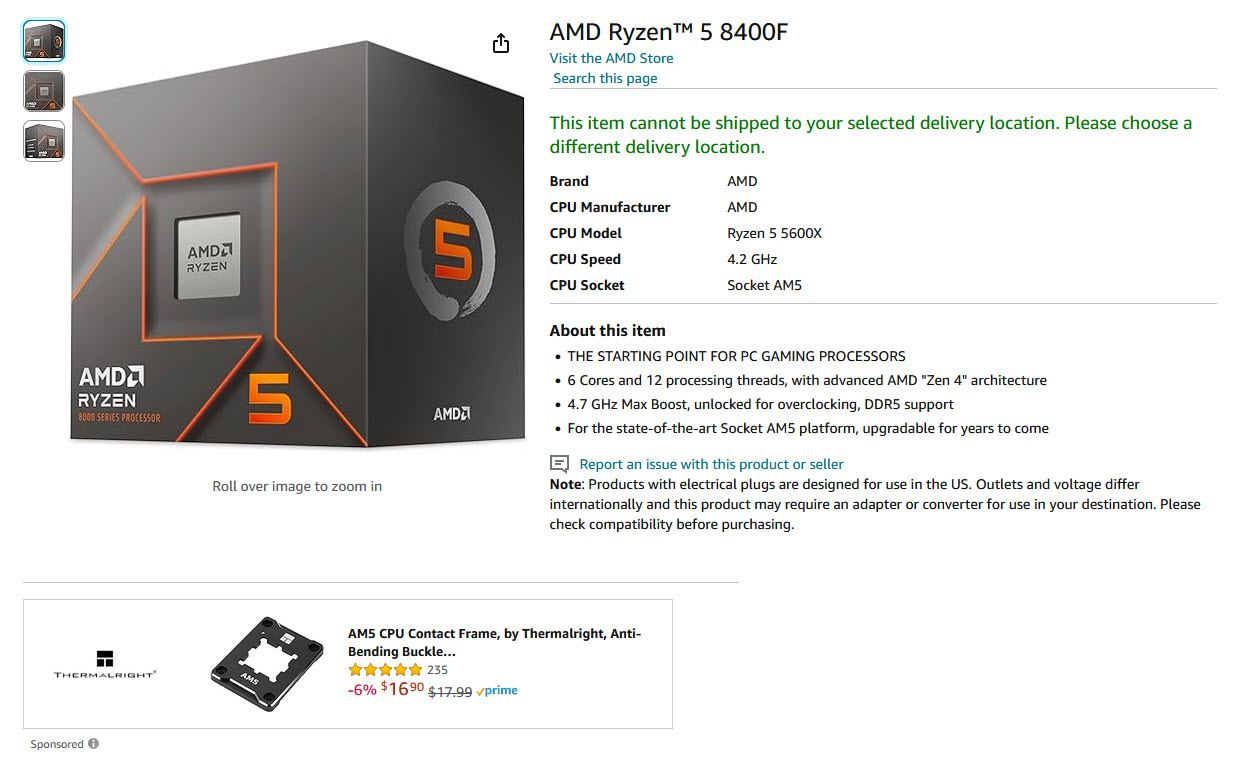The height and width of the screenshot is (783, 1241).
Task: Select the third product thumbnail
Action: tap(44, 141)
